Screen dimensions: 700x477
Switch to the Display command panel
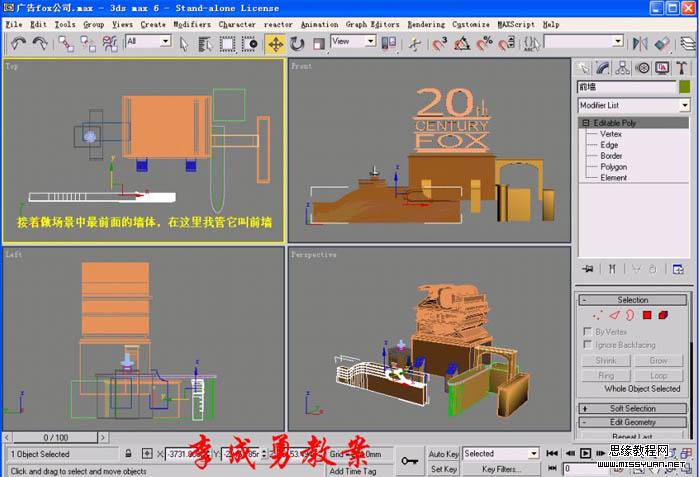click(662, 68)
